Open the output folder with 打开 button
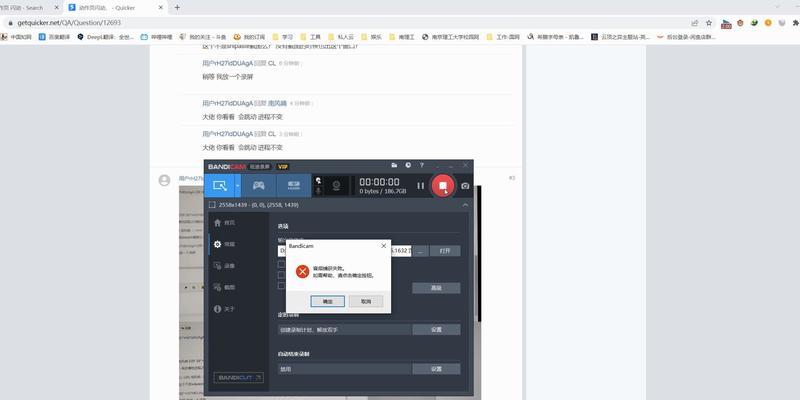The width and height of the screenshot is (800, 400). [445, 251]
